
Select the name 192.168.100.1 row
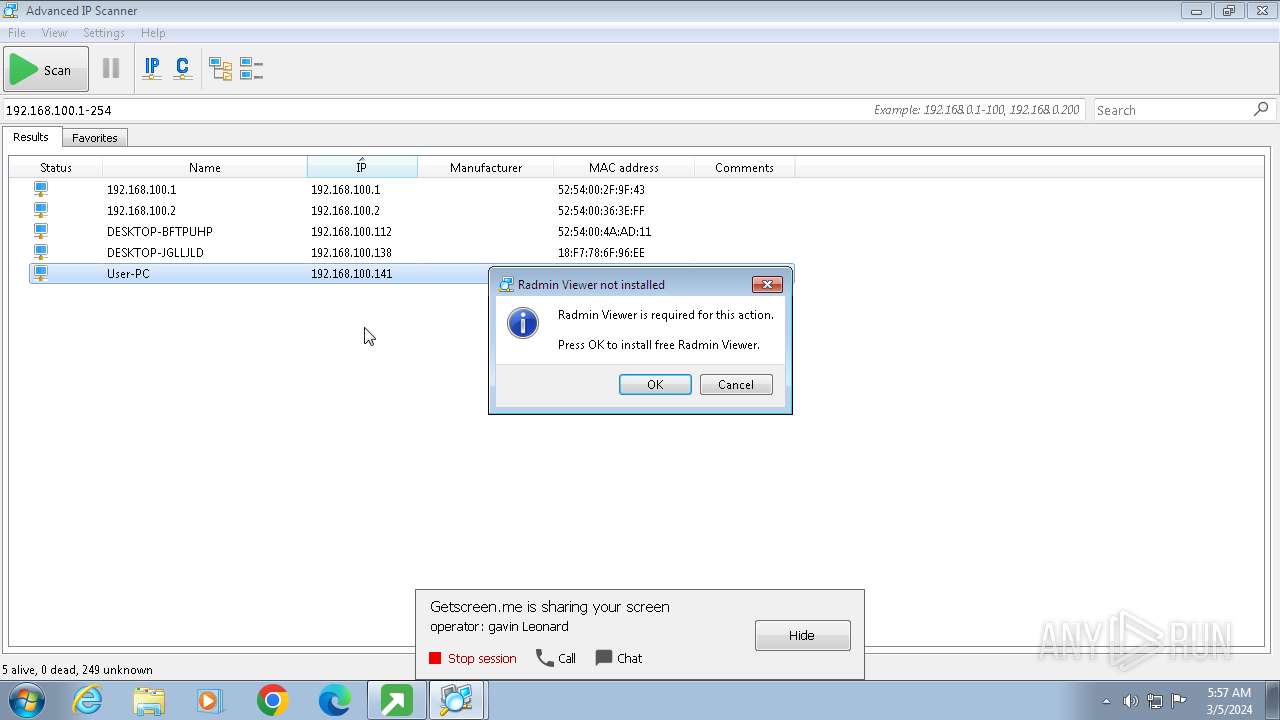click(x=141, y=189)
